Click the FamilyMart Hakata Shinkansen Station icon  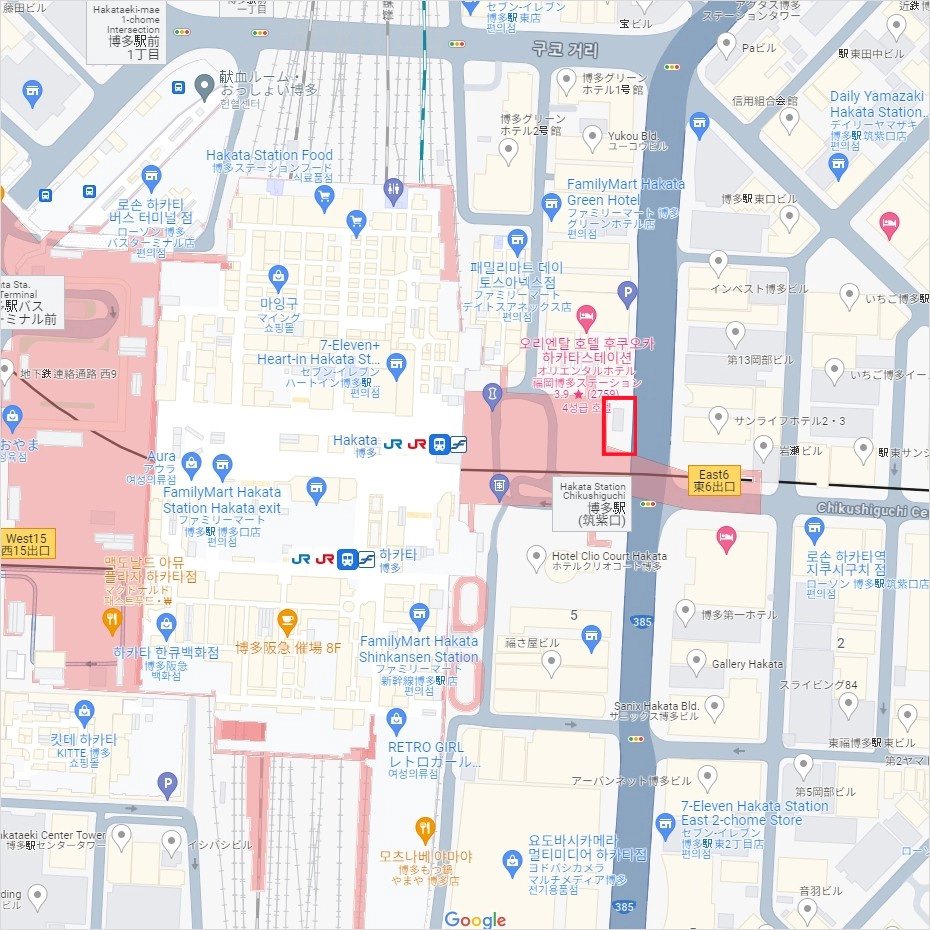pos(419,615)
